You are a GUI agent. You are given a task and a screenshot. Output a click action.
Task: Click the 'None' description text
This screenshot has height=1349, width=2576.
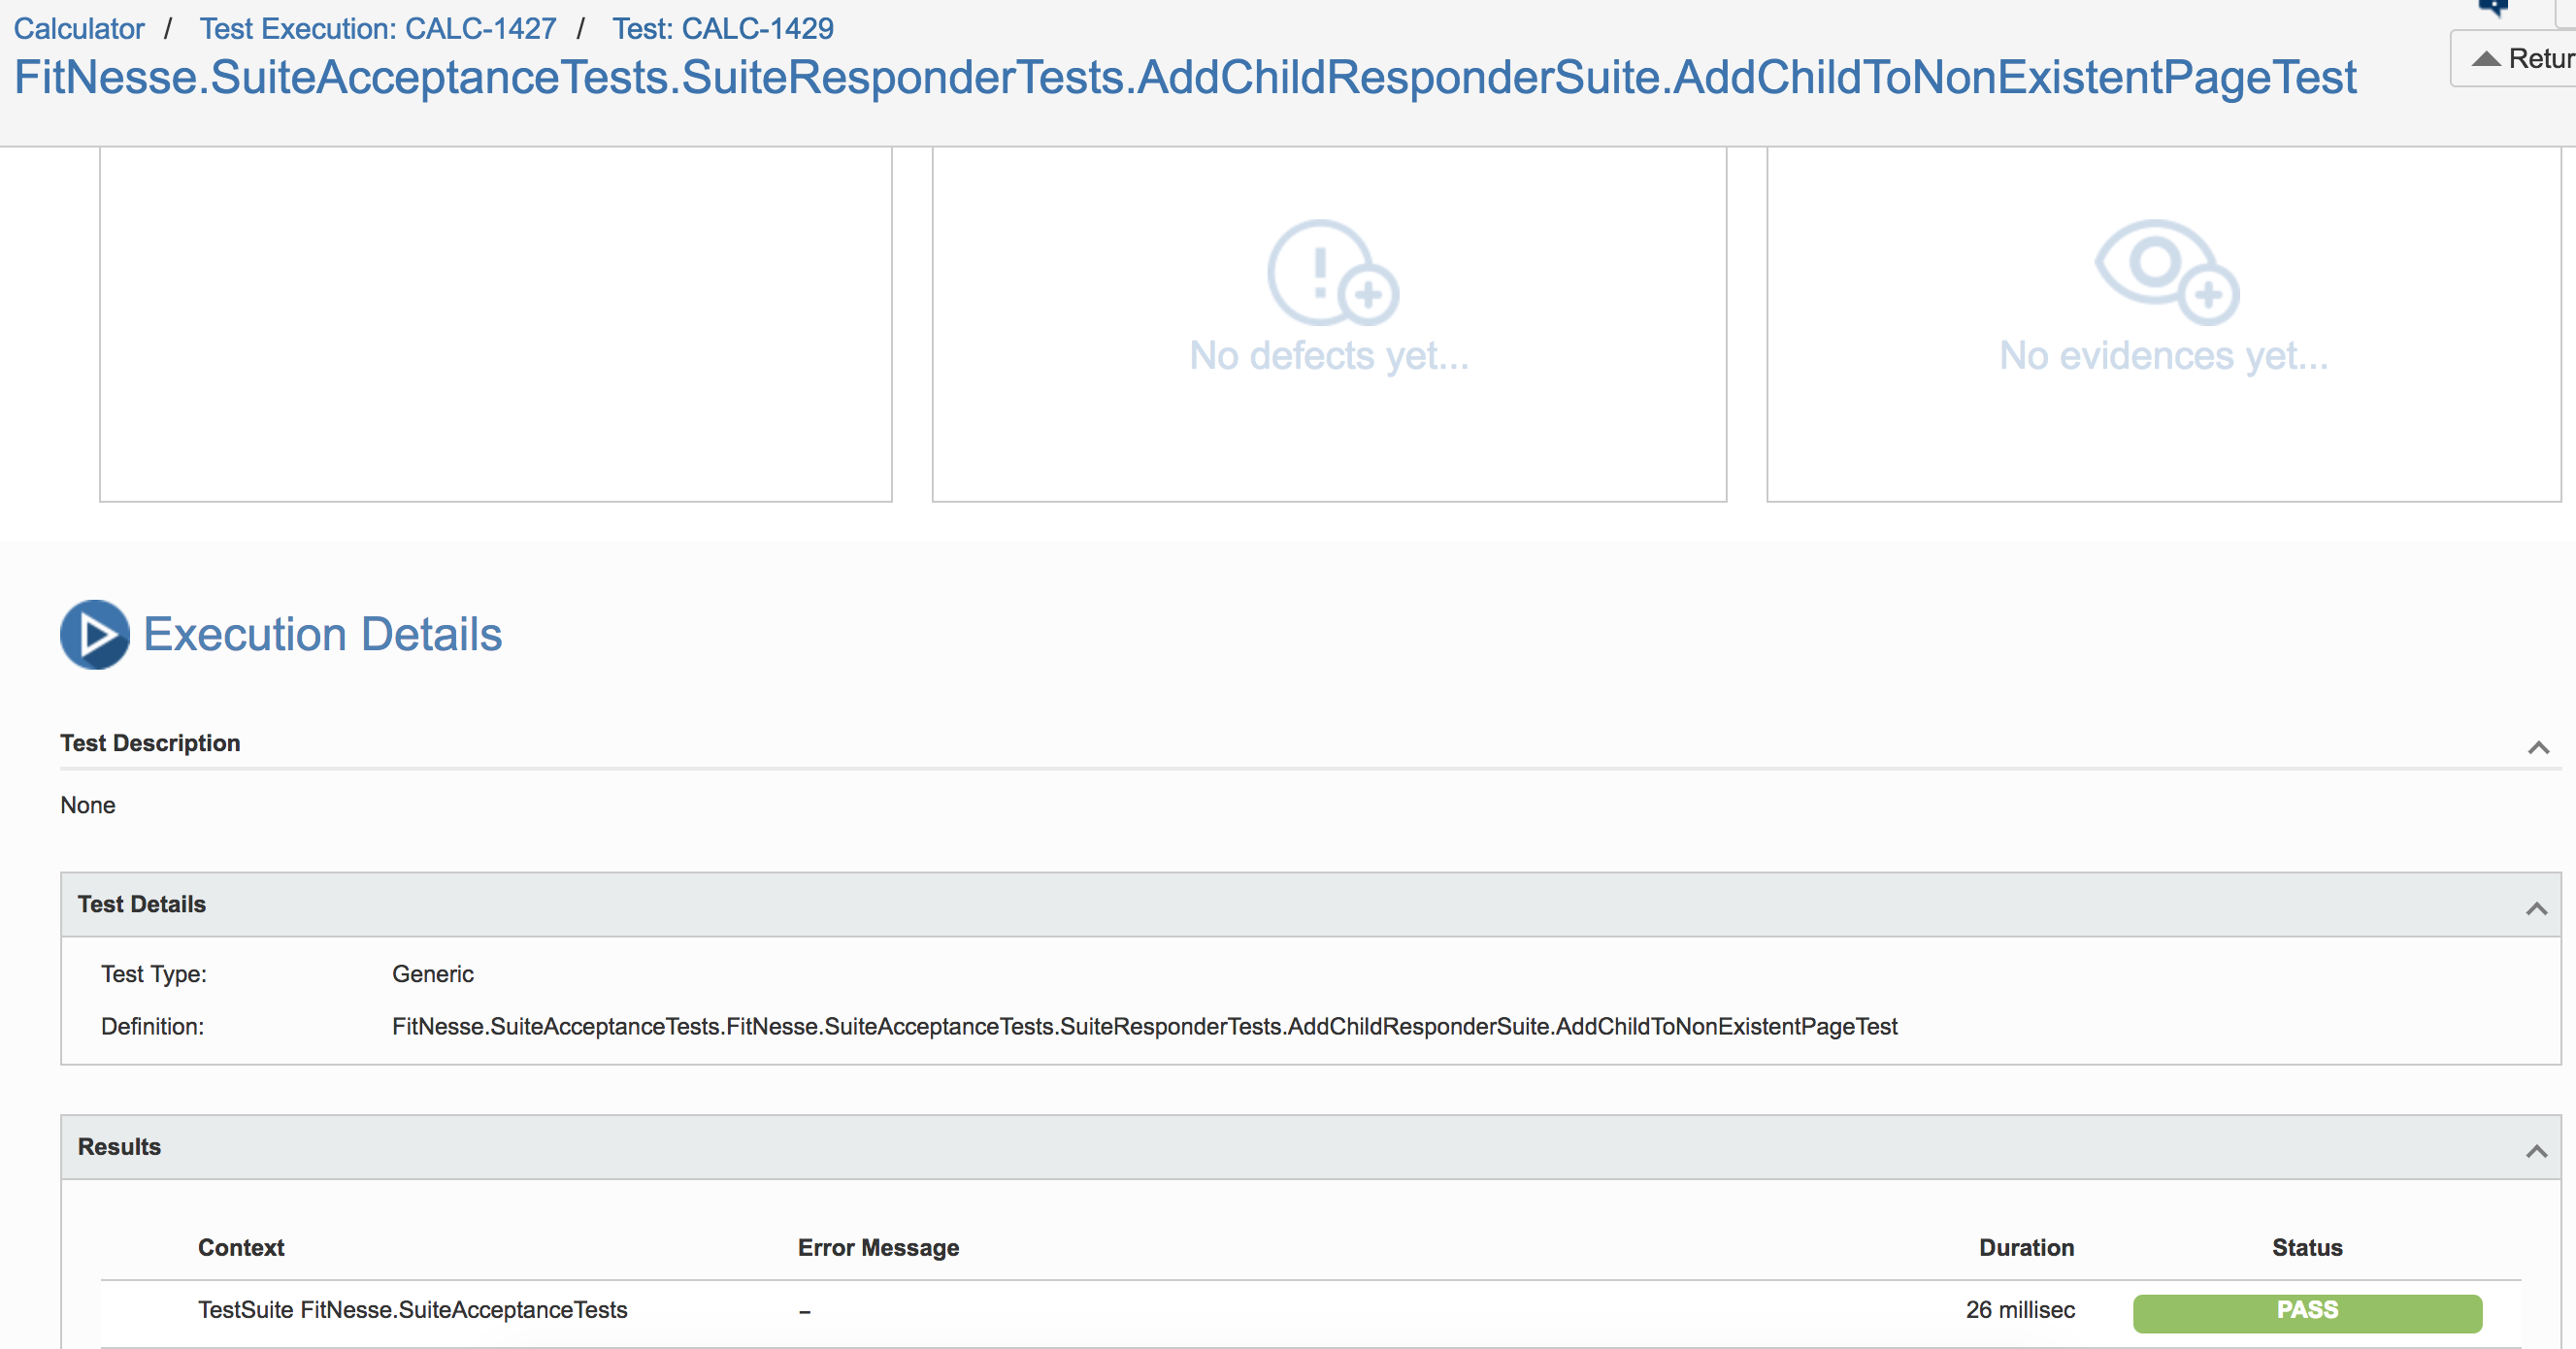(x=88, y=805)
